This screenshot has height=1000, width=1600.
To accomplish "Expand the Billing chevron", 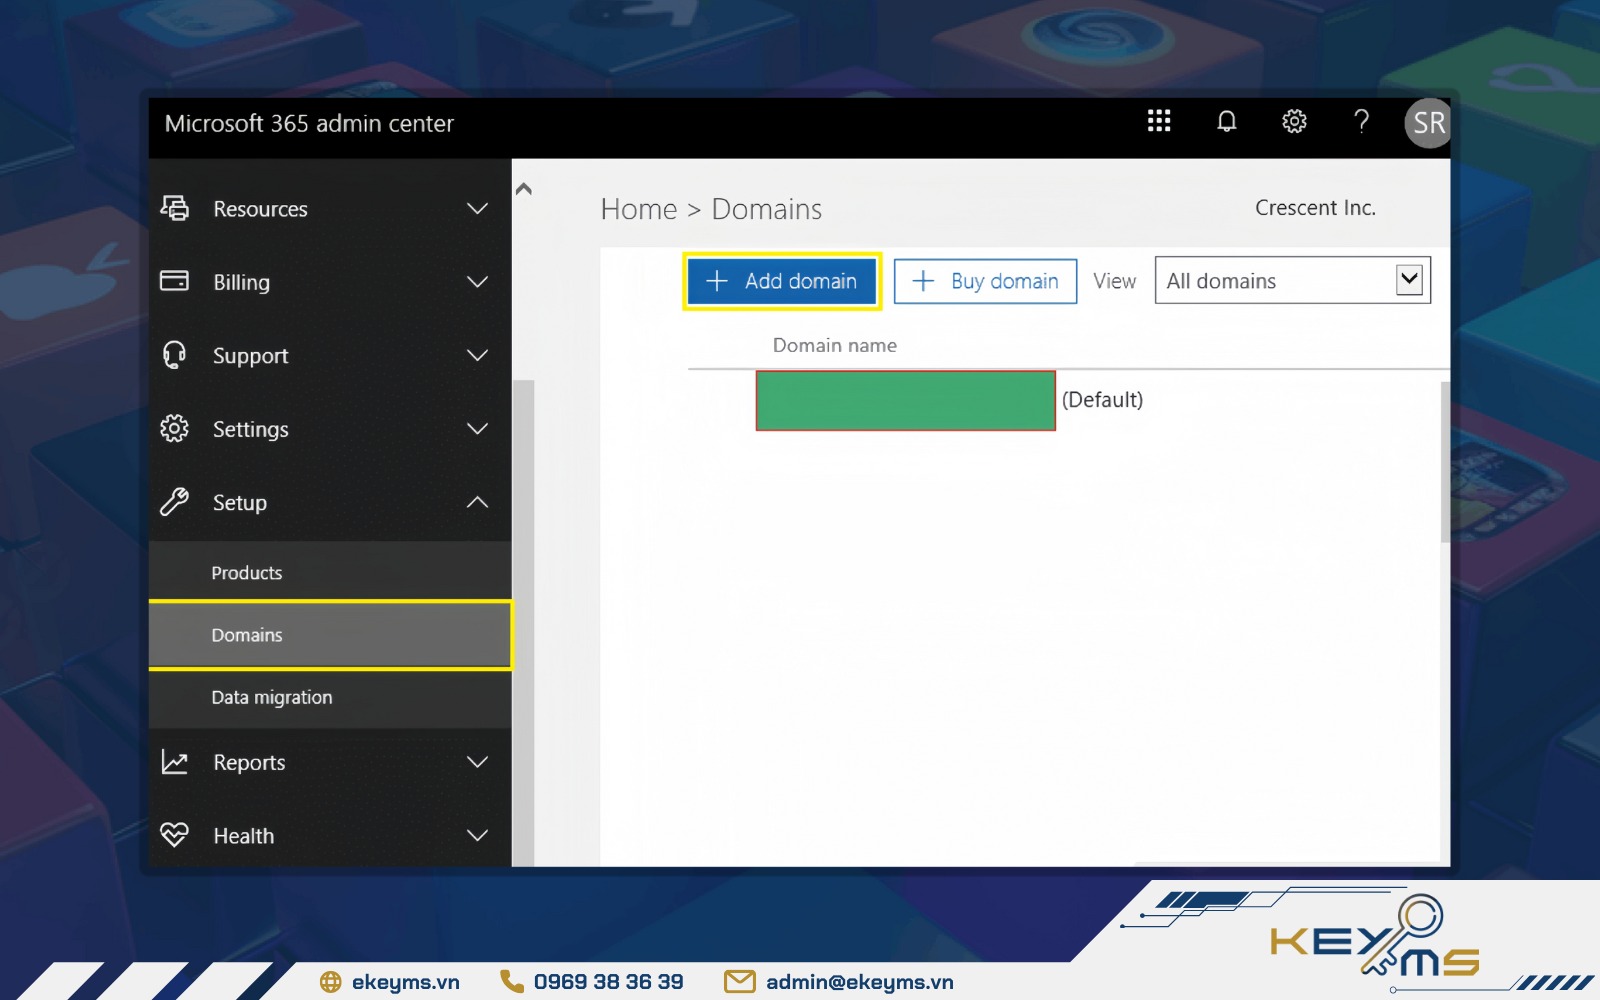I will [x=478, y=281].
